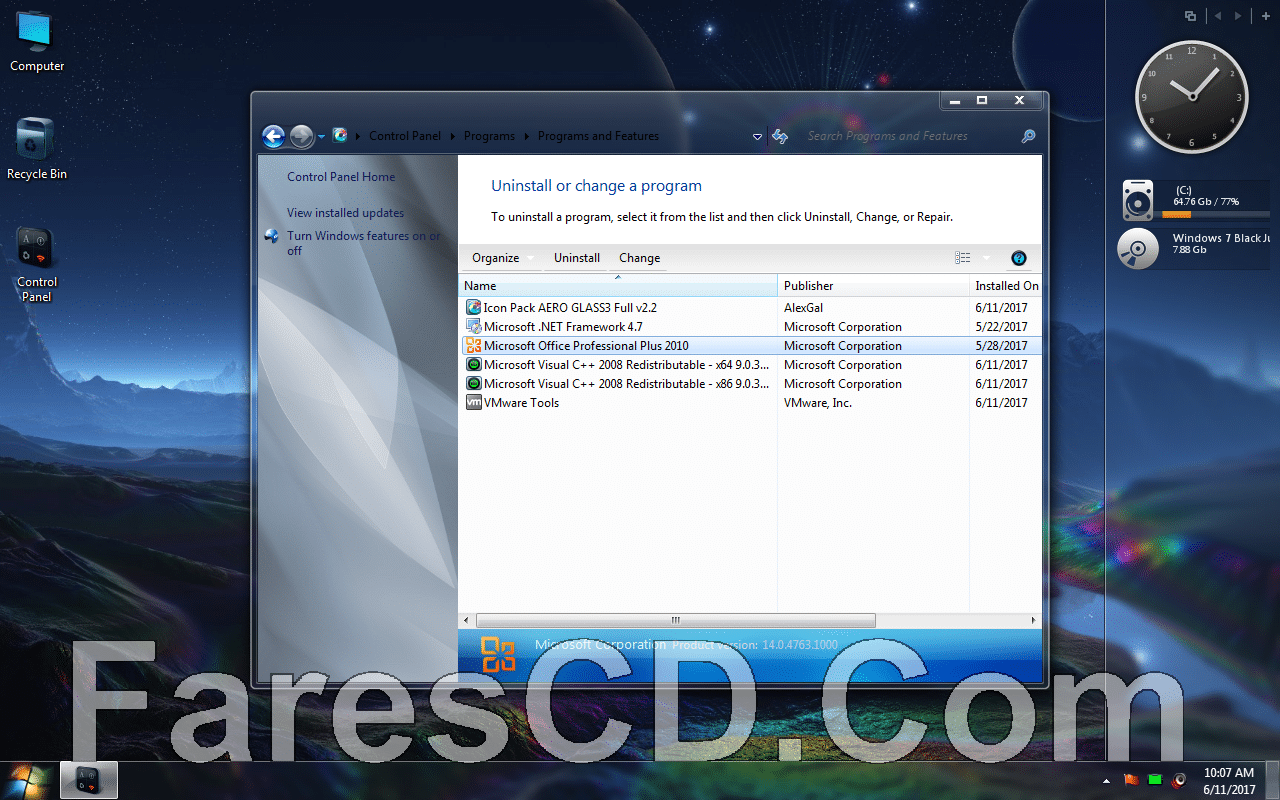Select Icon Pack AERO GLASS3 Full v2.2

(570, 308)
